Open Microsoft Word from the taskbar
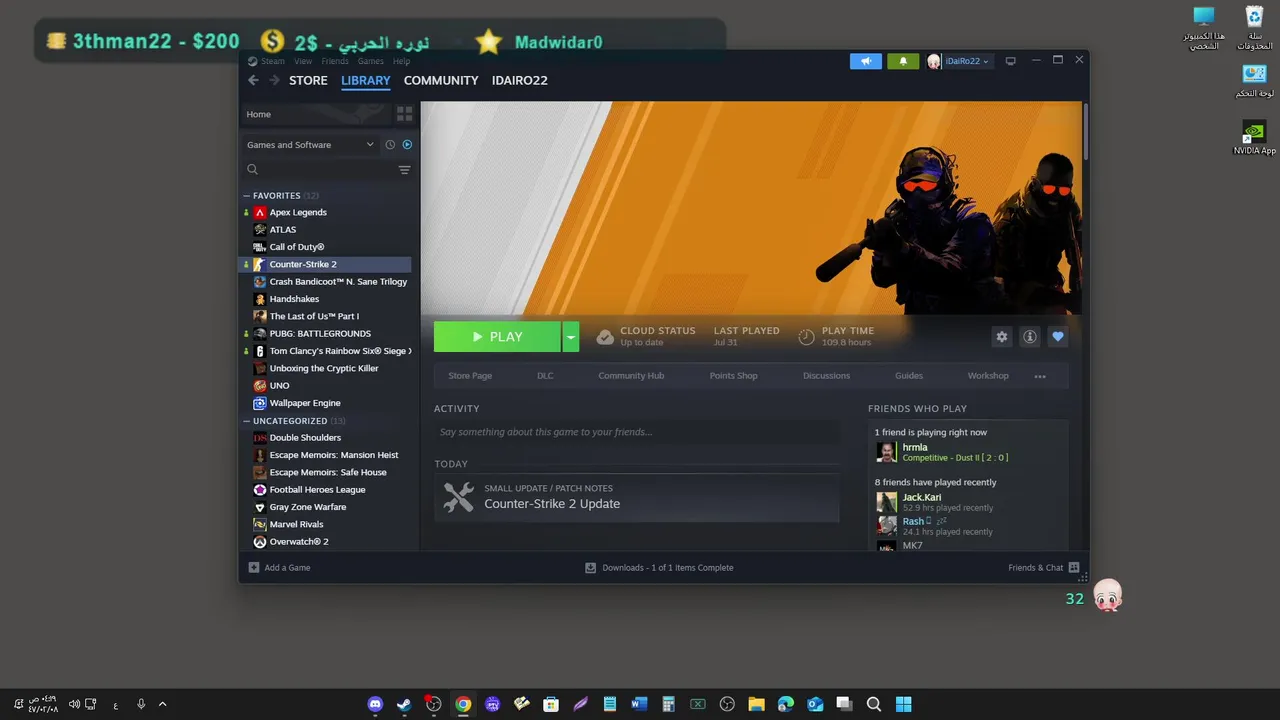Viewport: 1280px width, 720px height. tap(639, 704)
